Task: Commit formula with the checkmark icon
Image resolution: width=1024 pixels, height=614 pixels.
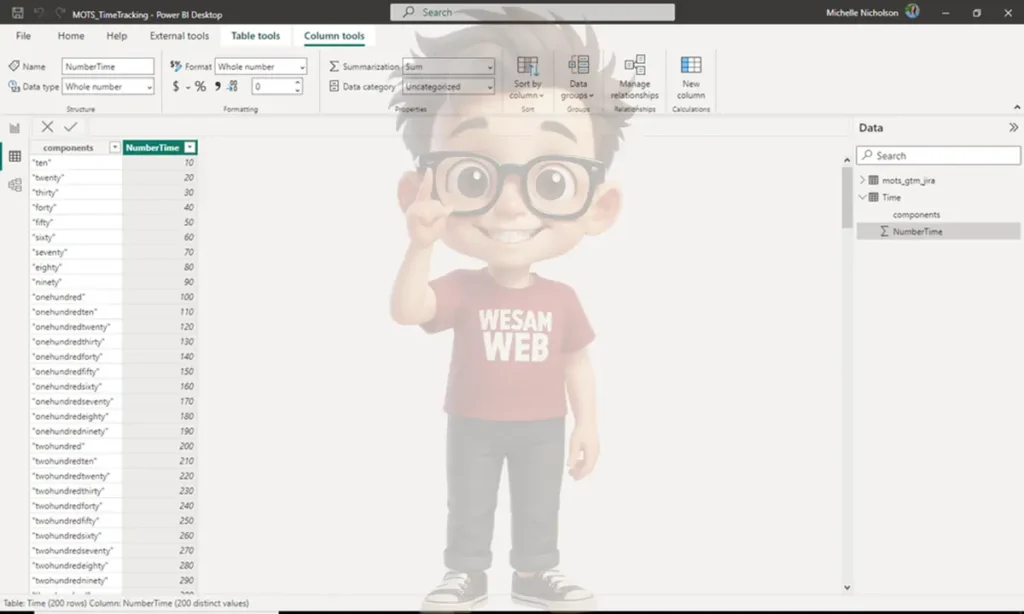Action: click(x=70, y=127)
